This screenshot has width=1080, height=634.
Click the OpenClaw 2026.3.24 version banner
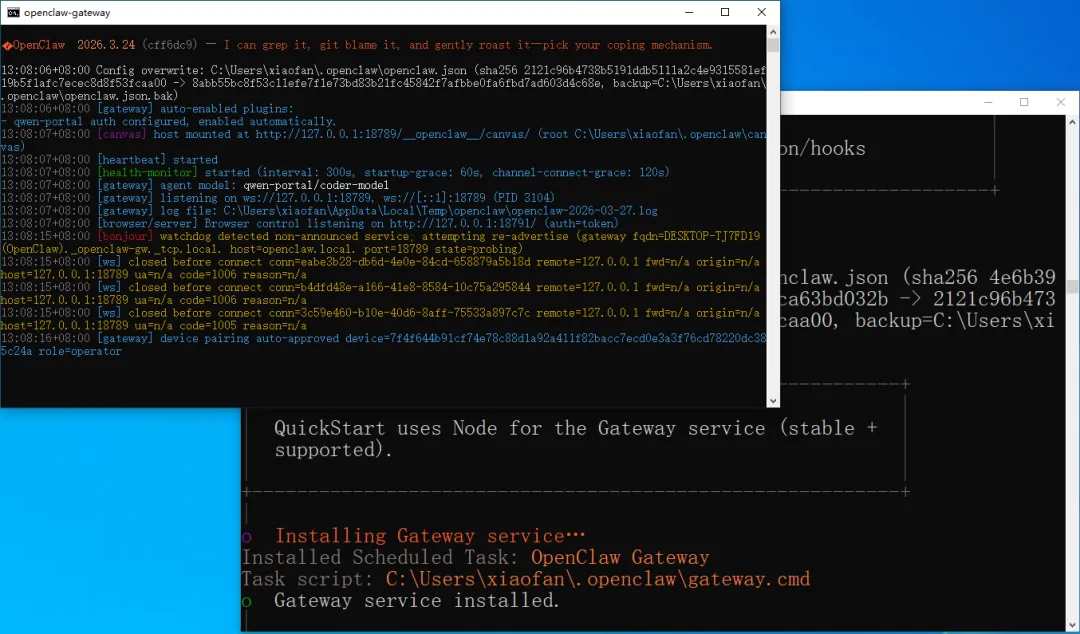(74, 45)
